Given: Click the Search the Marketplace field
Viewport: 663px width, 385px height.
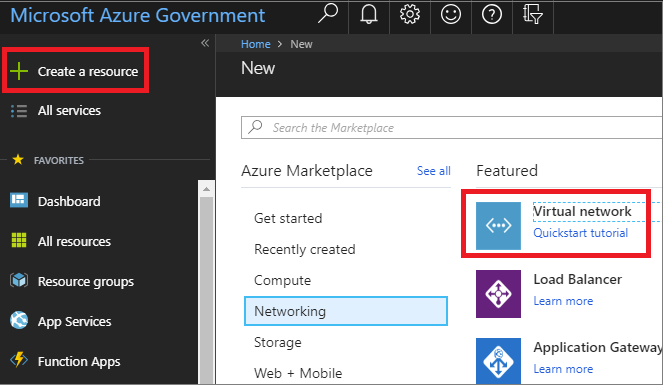Looking at the screenshot, I should click(452, 127).
